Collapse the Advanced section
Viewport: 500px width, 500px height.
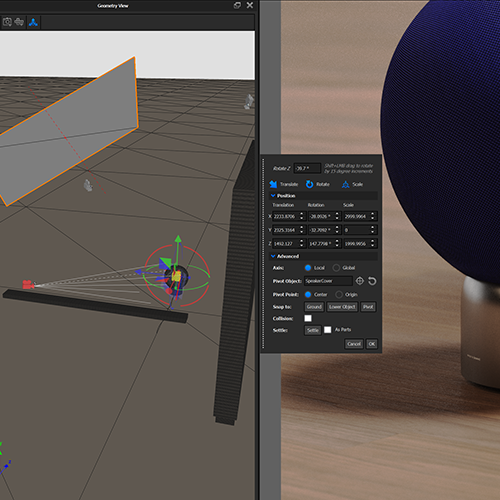click(x=273, y=256)
